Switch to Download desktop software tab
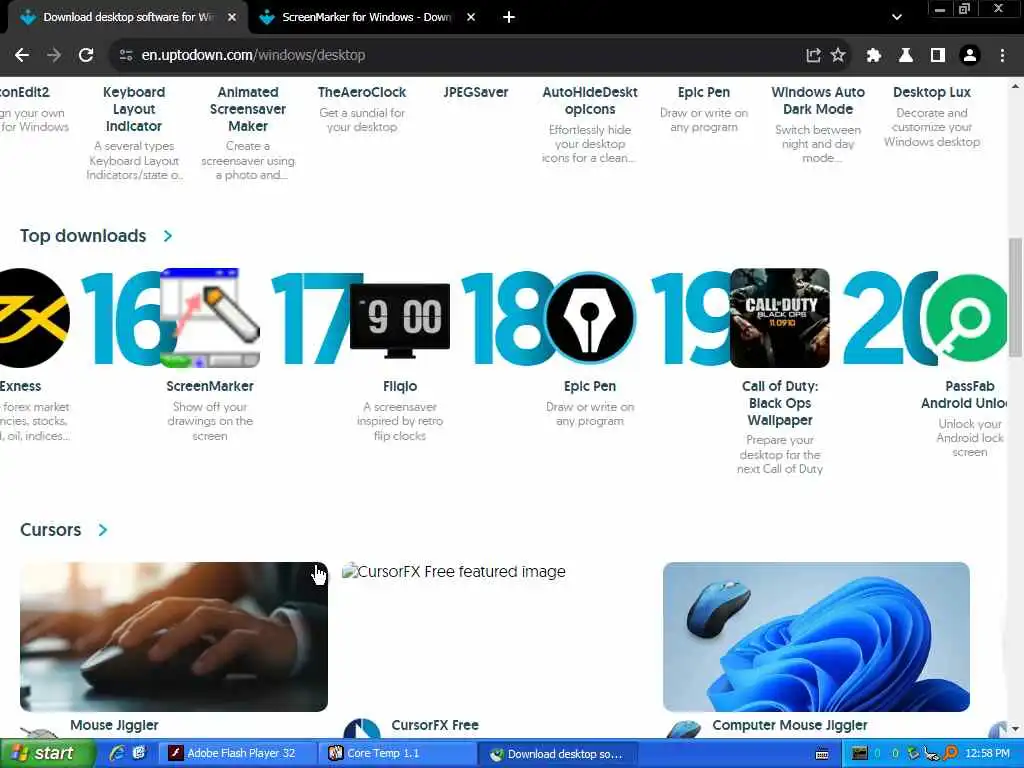This screenshot has height=768, width=1024. [x=129, y=18]
